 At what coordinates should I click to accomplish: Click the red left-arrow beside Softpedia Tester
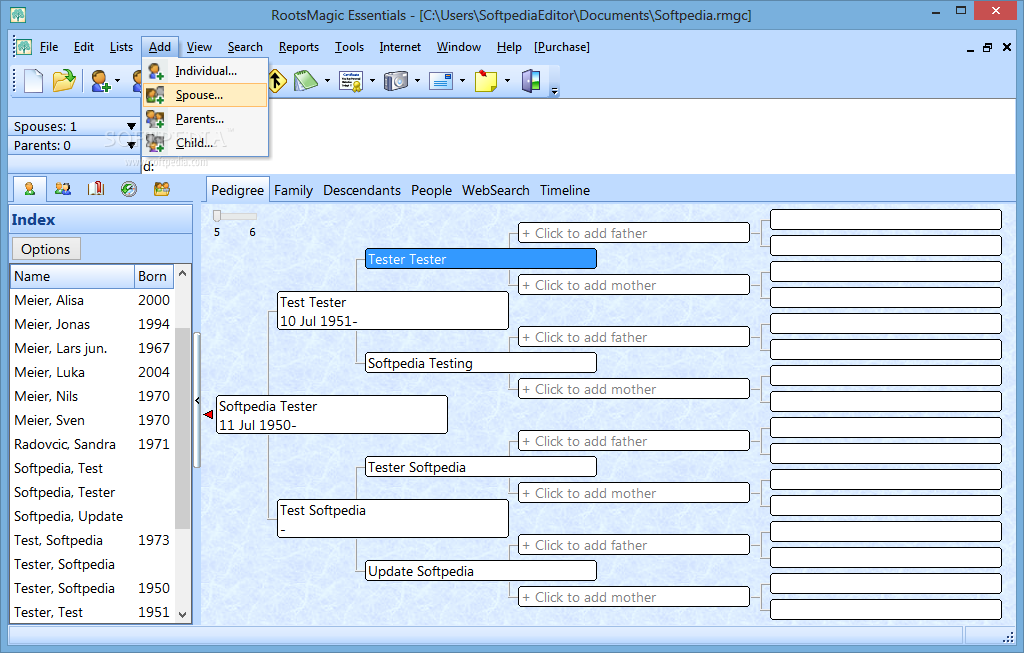click(208, 415)
